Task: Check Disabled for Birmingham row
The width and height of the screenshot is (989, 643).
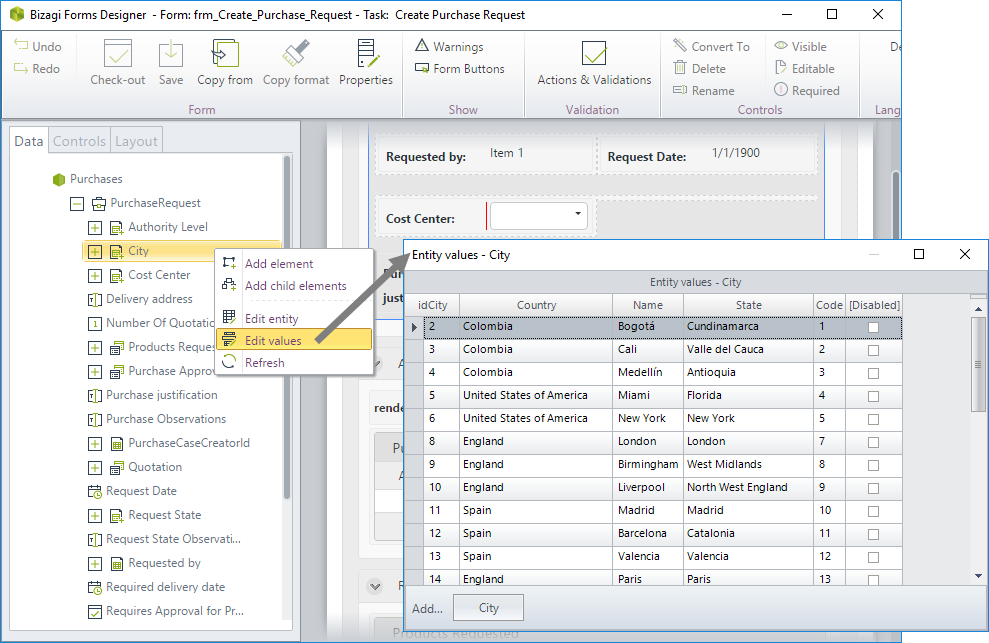Action: click(873, 465)
